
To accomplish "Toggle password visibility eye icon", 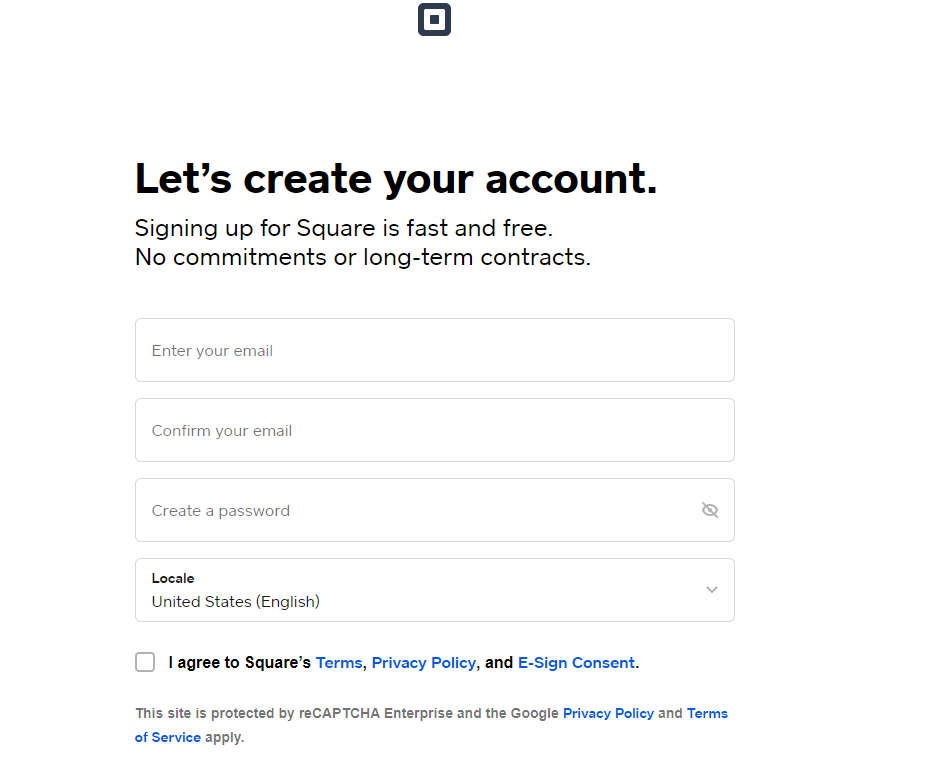I will point(710,510).
